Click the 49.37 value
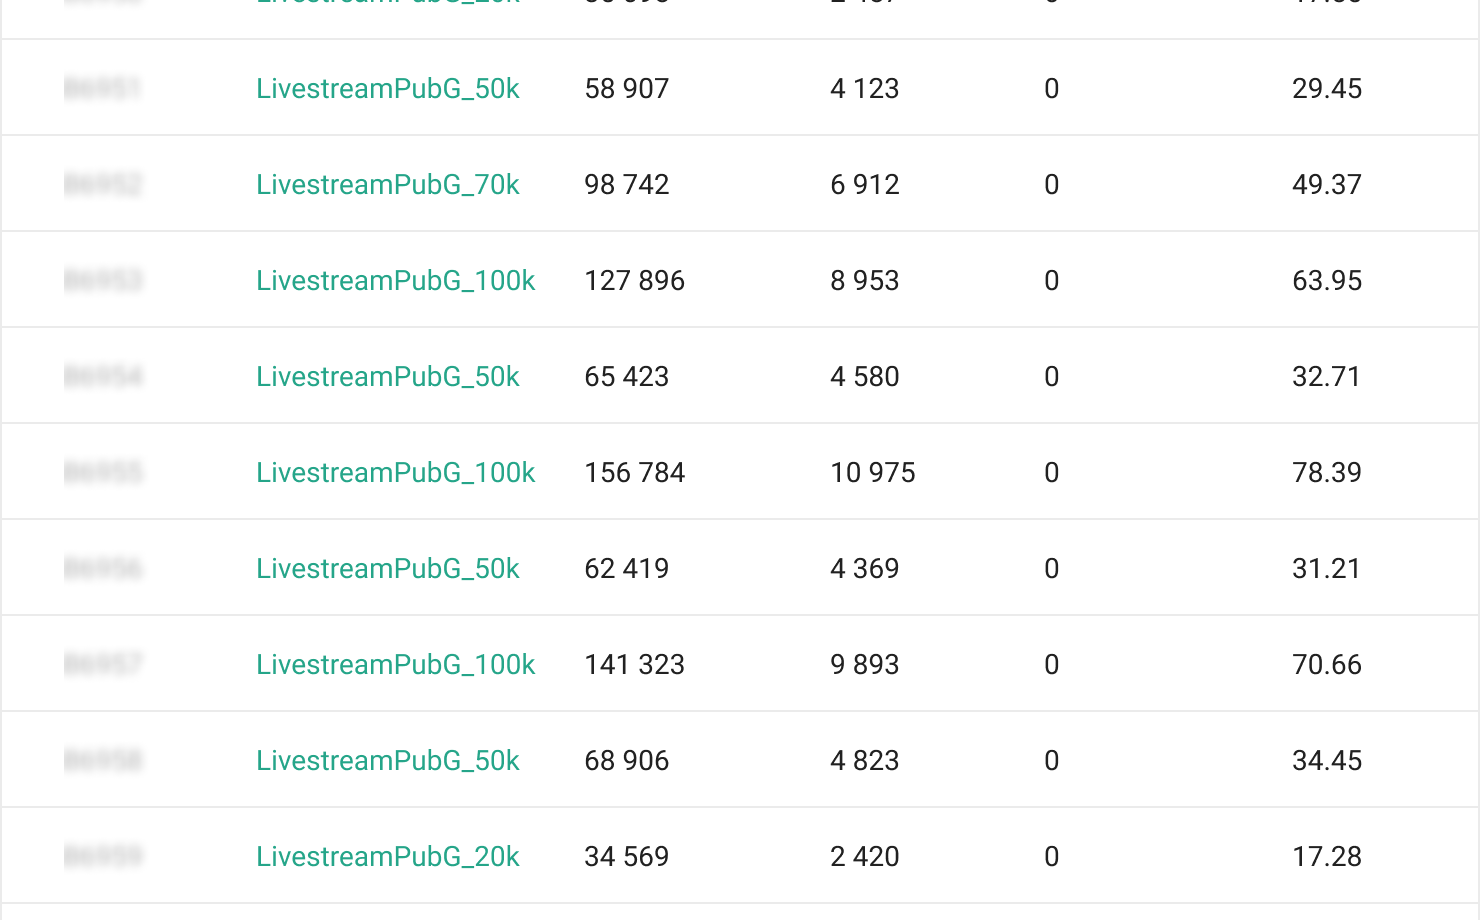Viewport: 1480px width, 920px height. tap(1327, 185)
